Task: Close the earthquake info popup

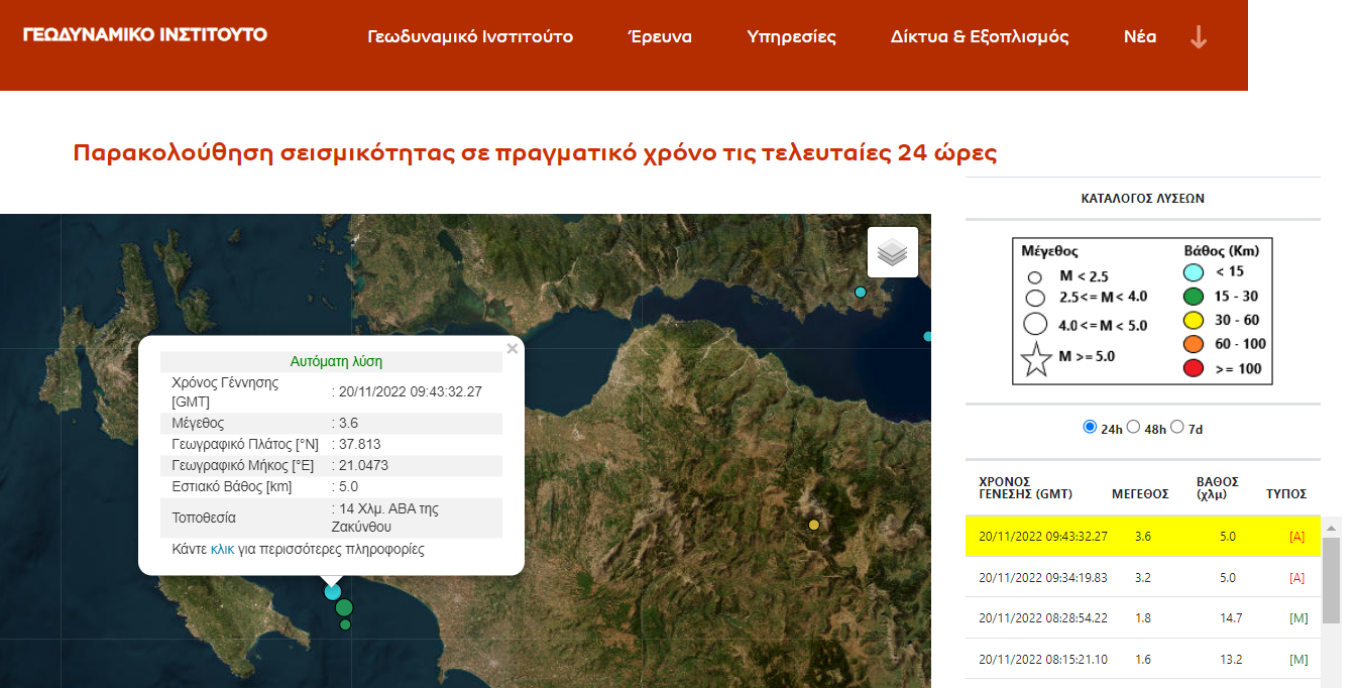Action: 512,349
